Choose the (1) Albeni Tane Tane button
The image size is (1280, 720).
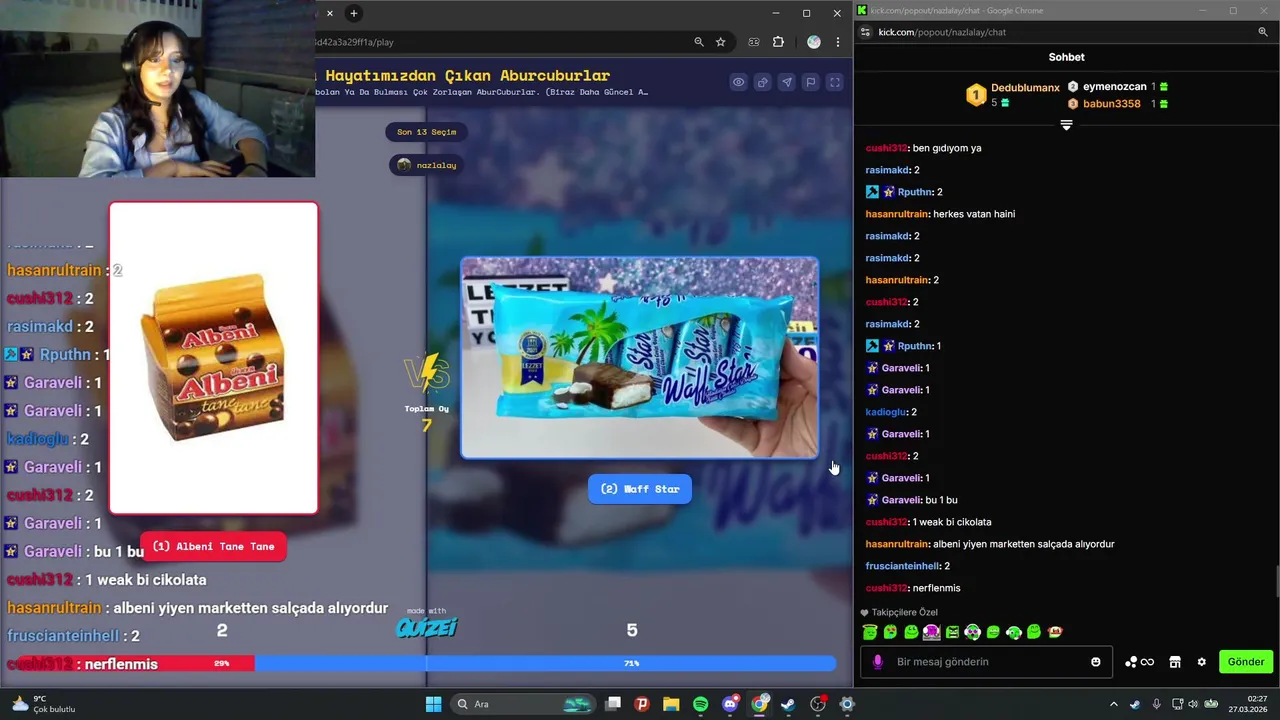tap(213, 546)
